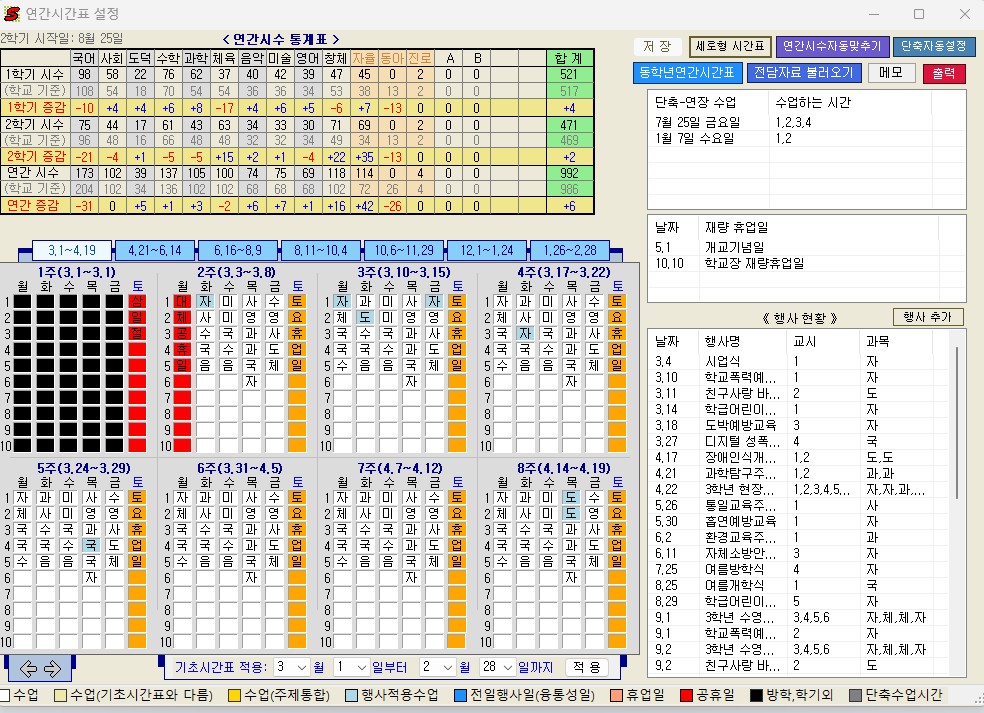The height and width of the screenshot is (713, 984).
Task: Click the white 수업 legend box
Action: (5, 695)
